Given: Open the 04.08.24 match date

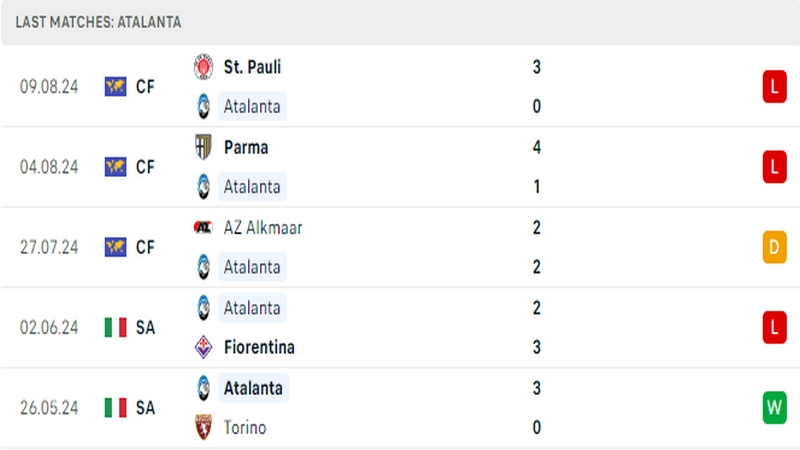Looking at the screenshot, I should (x=49, y=167).
